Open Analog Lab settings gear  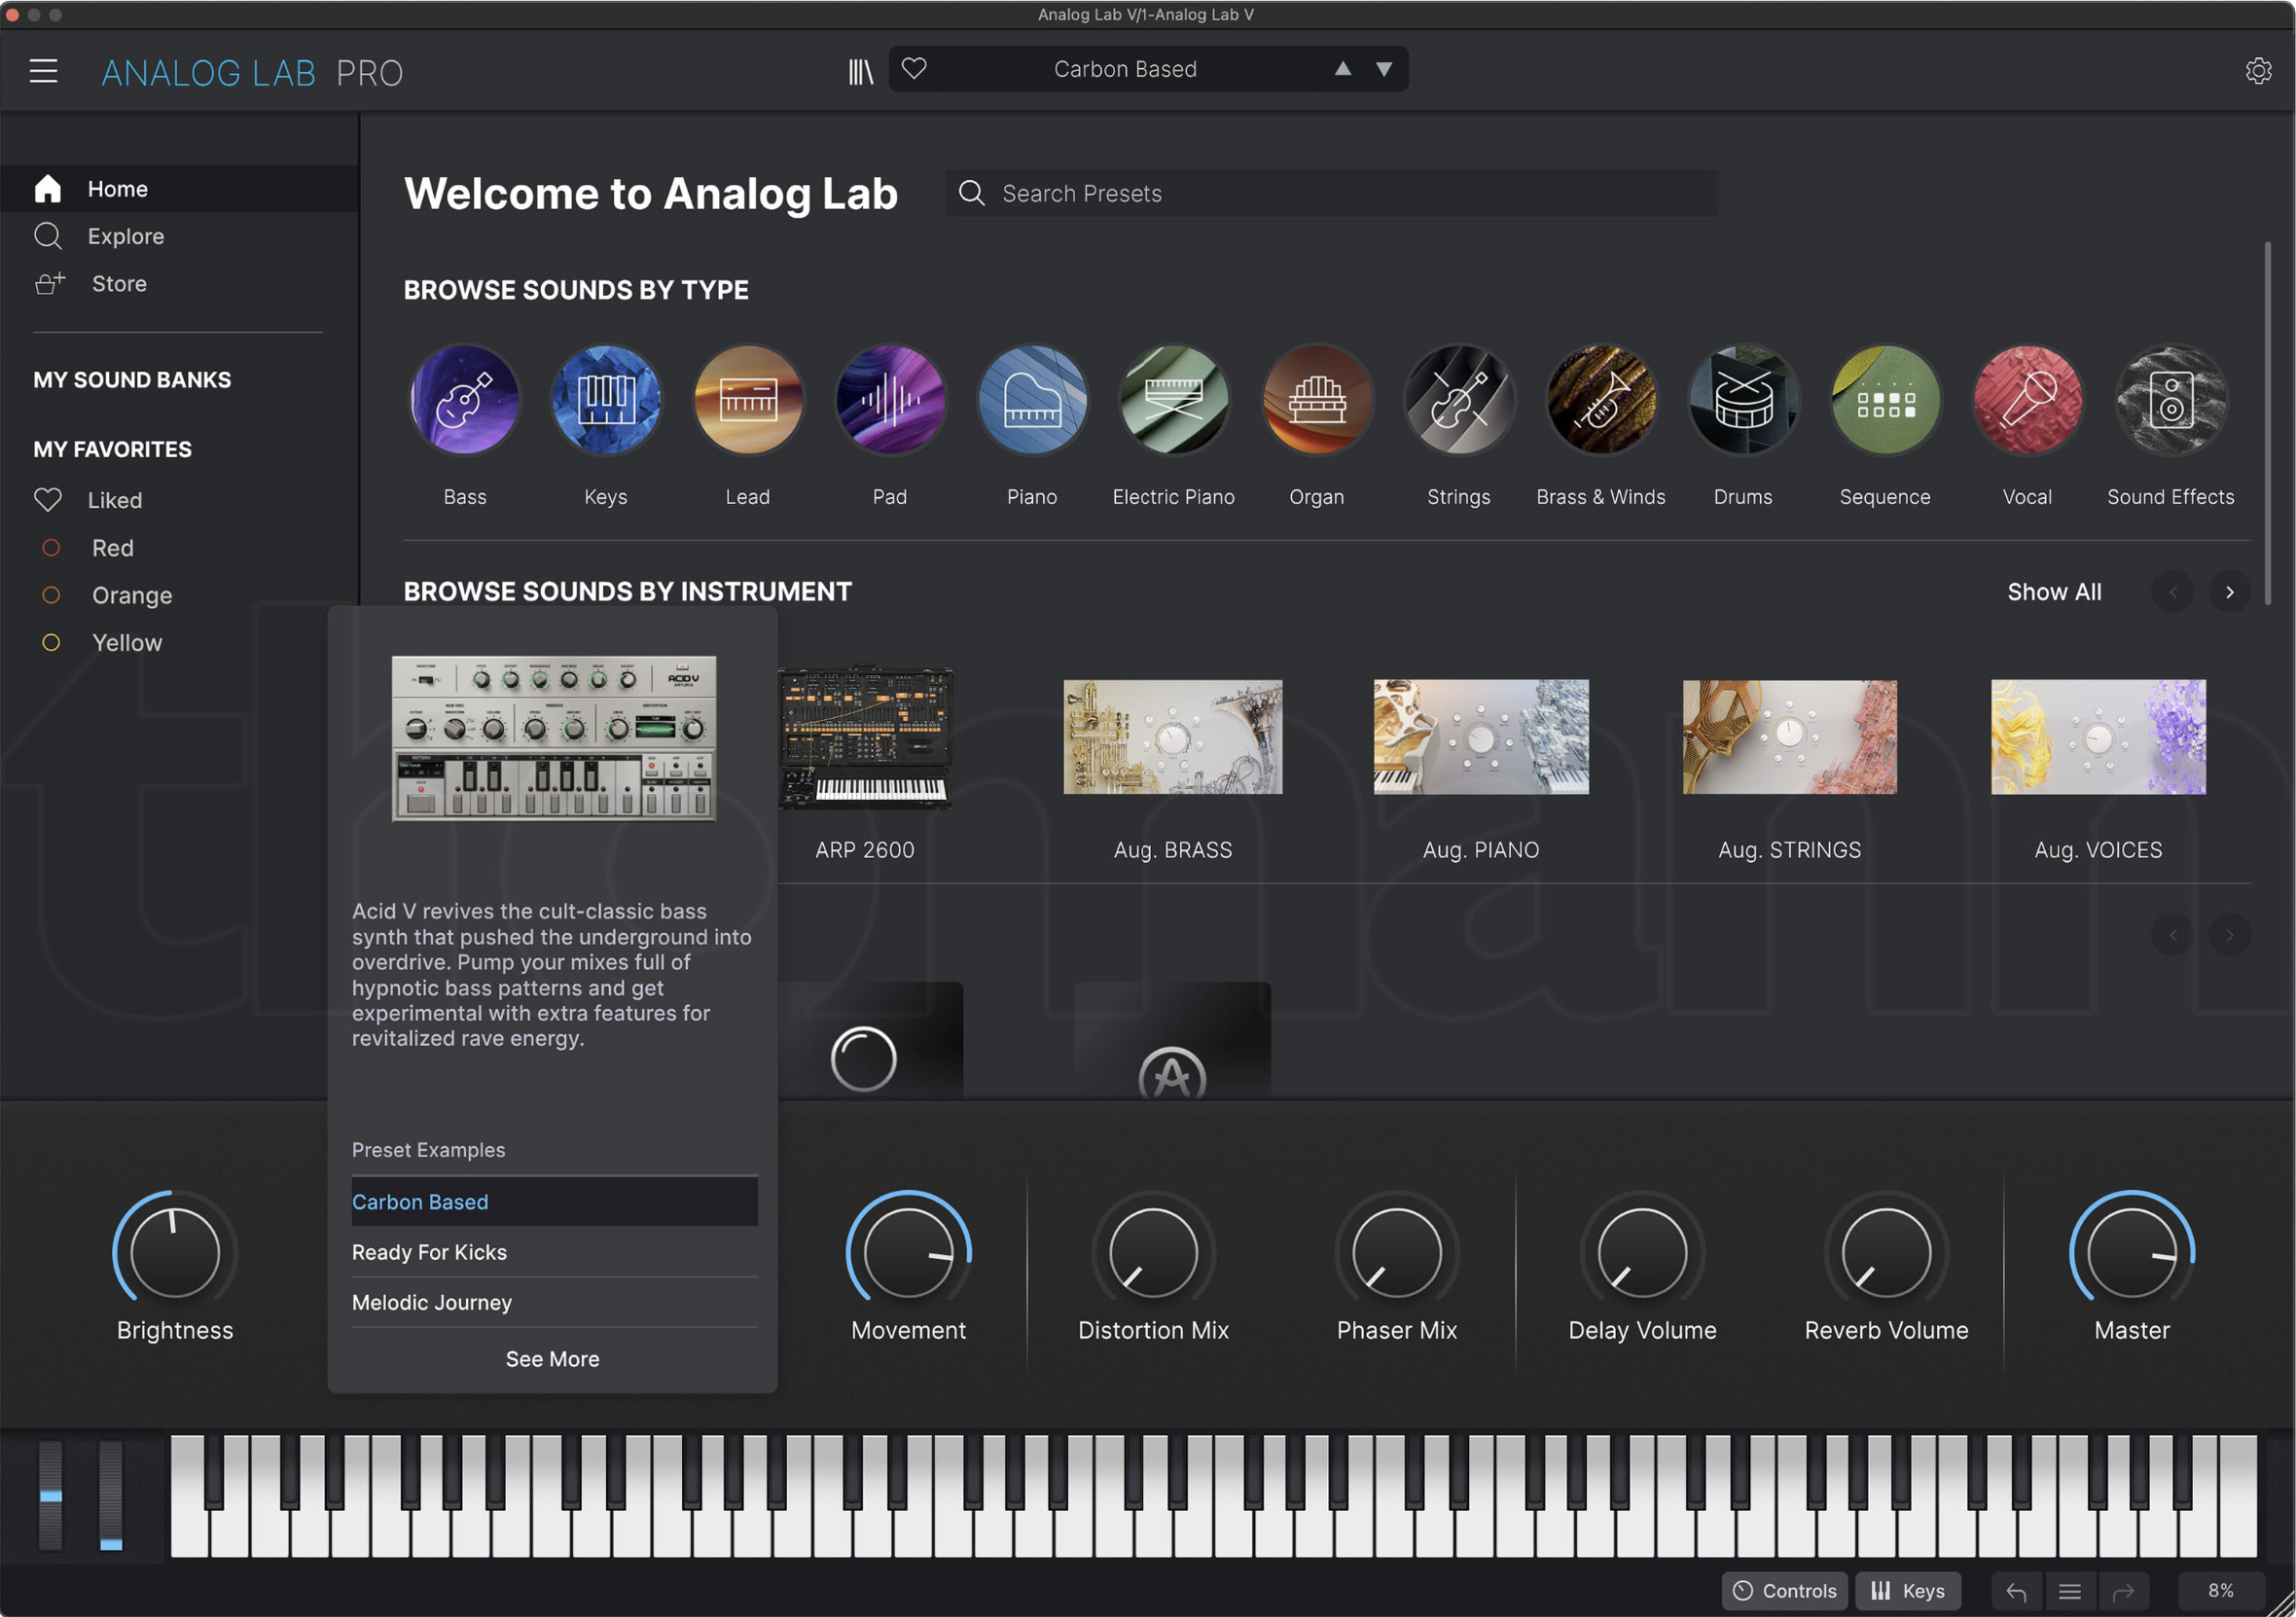pyautogui.click(x=2257, y=70)
